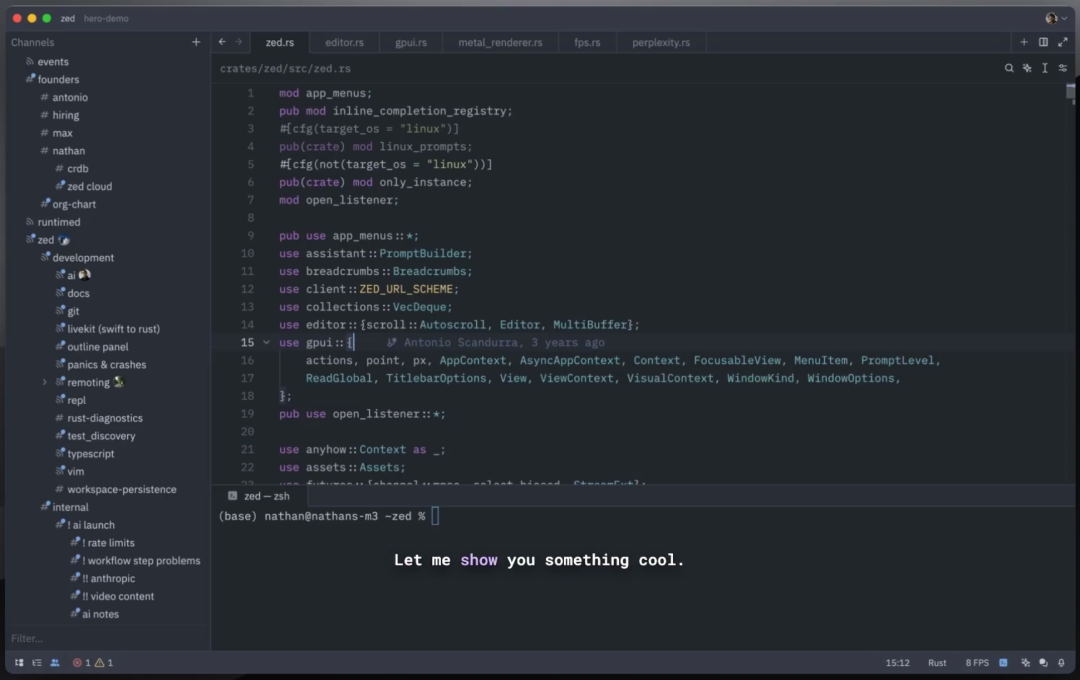Switch to the editor.rs tab

(344, 42)
